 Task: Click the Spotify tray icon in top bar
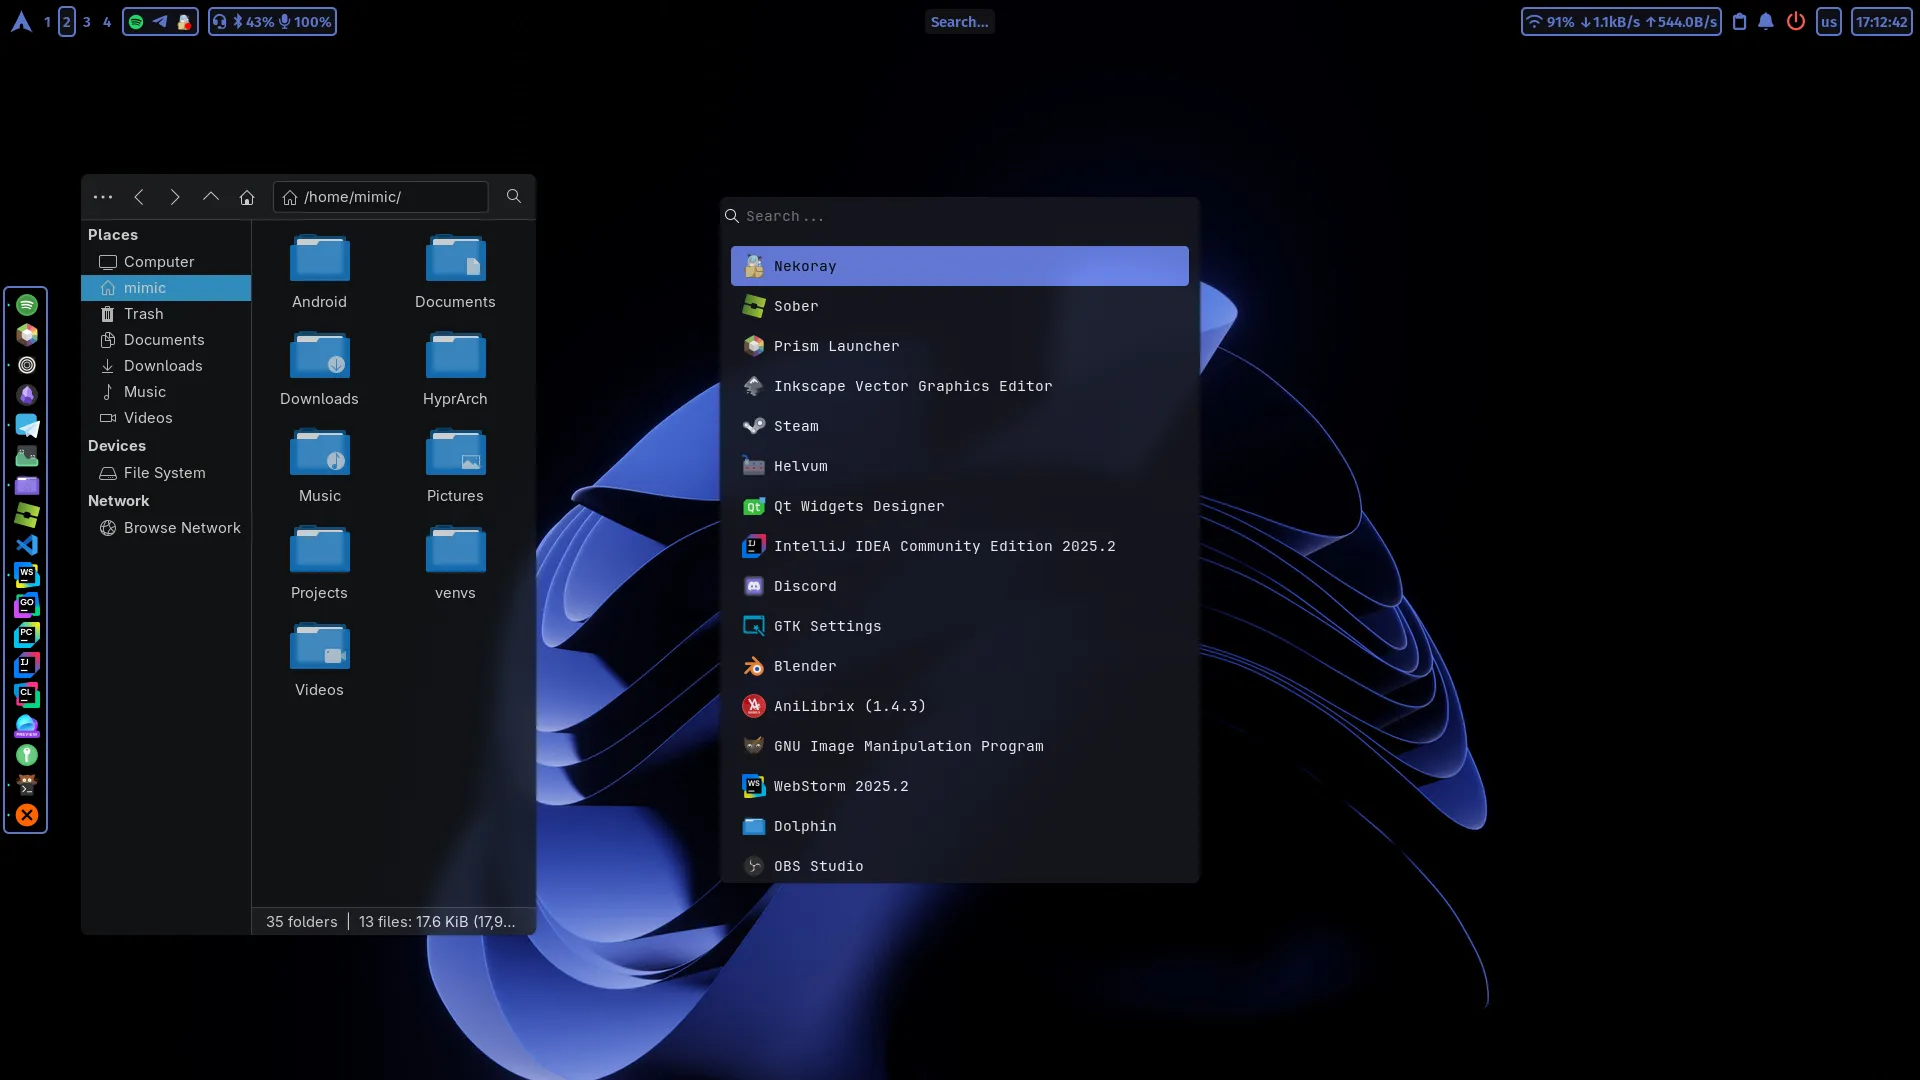click(136, 22)
